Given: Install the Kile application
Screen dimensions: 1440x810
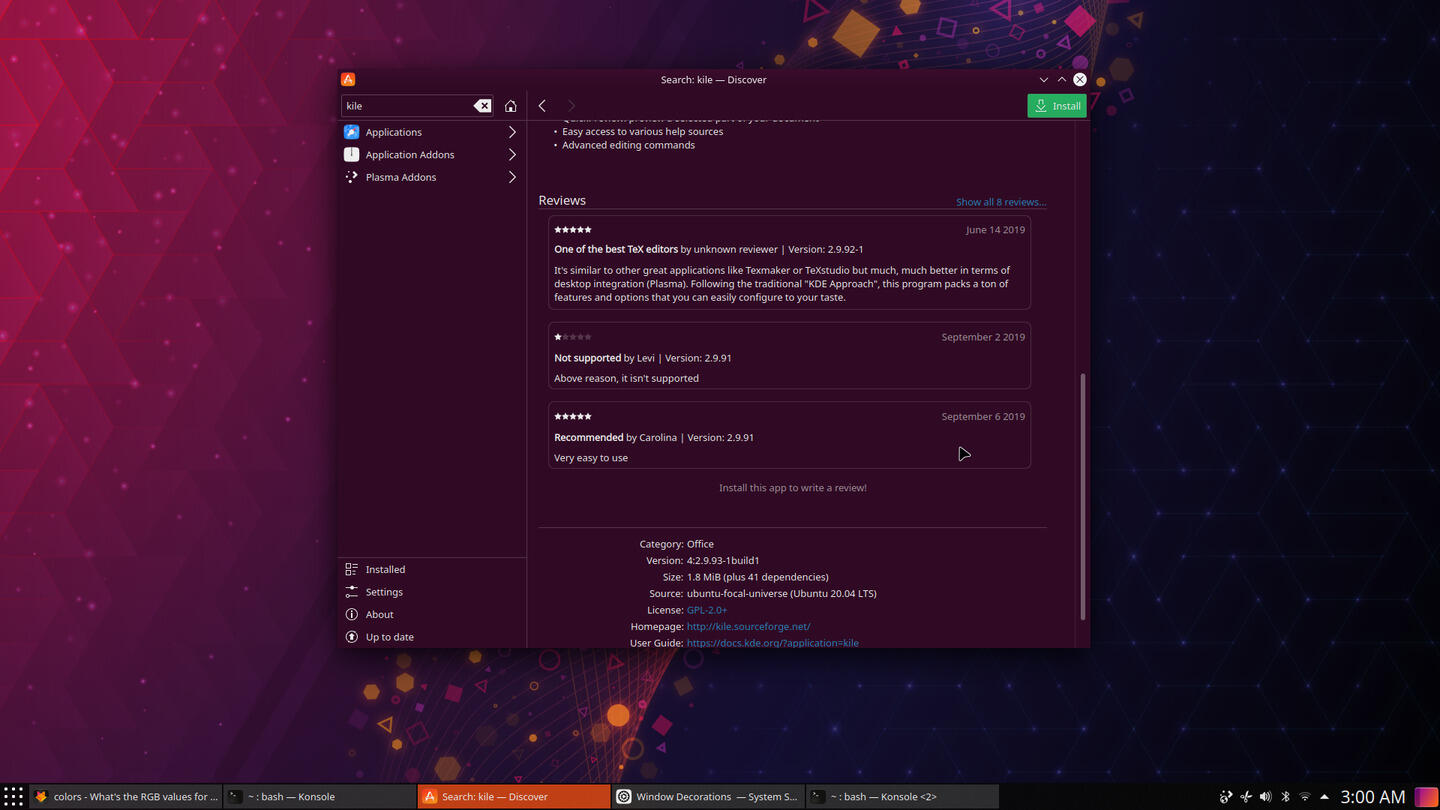Looking at the screenshot, I should [x=1057, y=106].
